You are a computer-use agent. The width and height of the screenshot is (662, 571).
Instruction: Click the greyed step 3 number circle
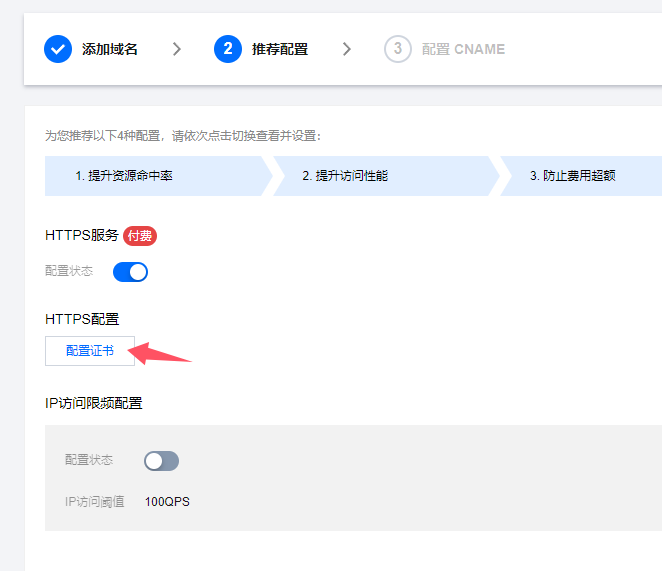pyautogui.click(x=398, y=49)
